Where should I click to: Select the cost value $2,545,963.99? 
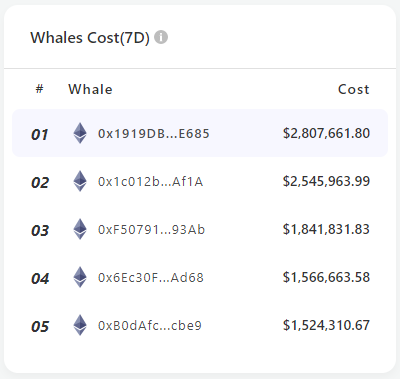[326, 181]
